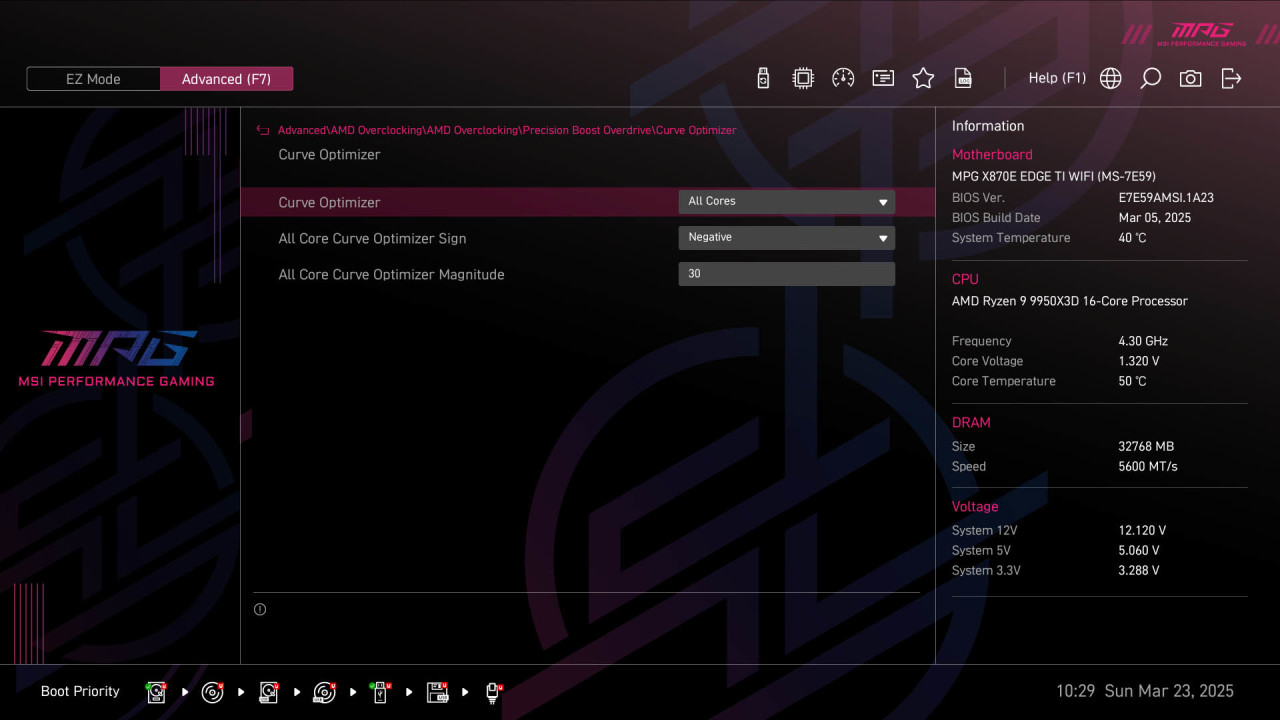
Task: Click the 'DRAM' section heading
Action: pos(971,423)
